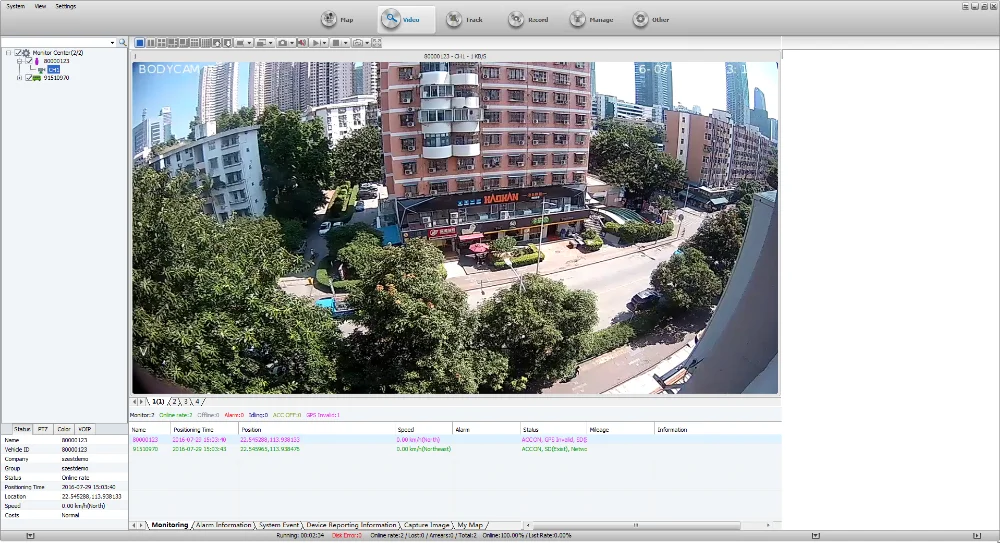
Task: Open the PTZ tab
Action: pyautogui.click(x=42, y=428)
